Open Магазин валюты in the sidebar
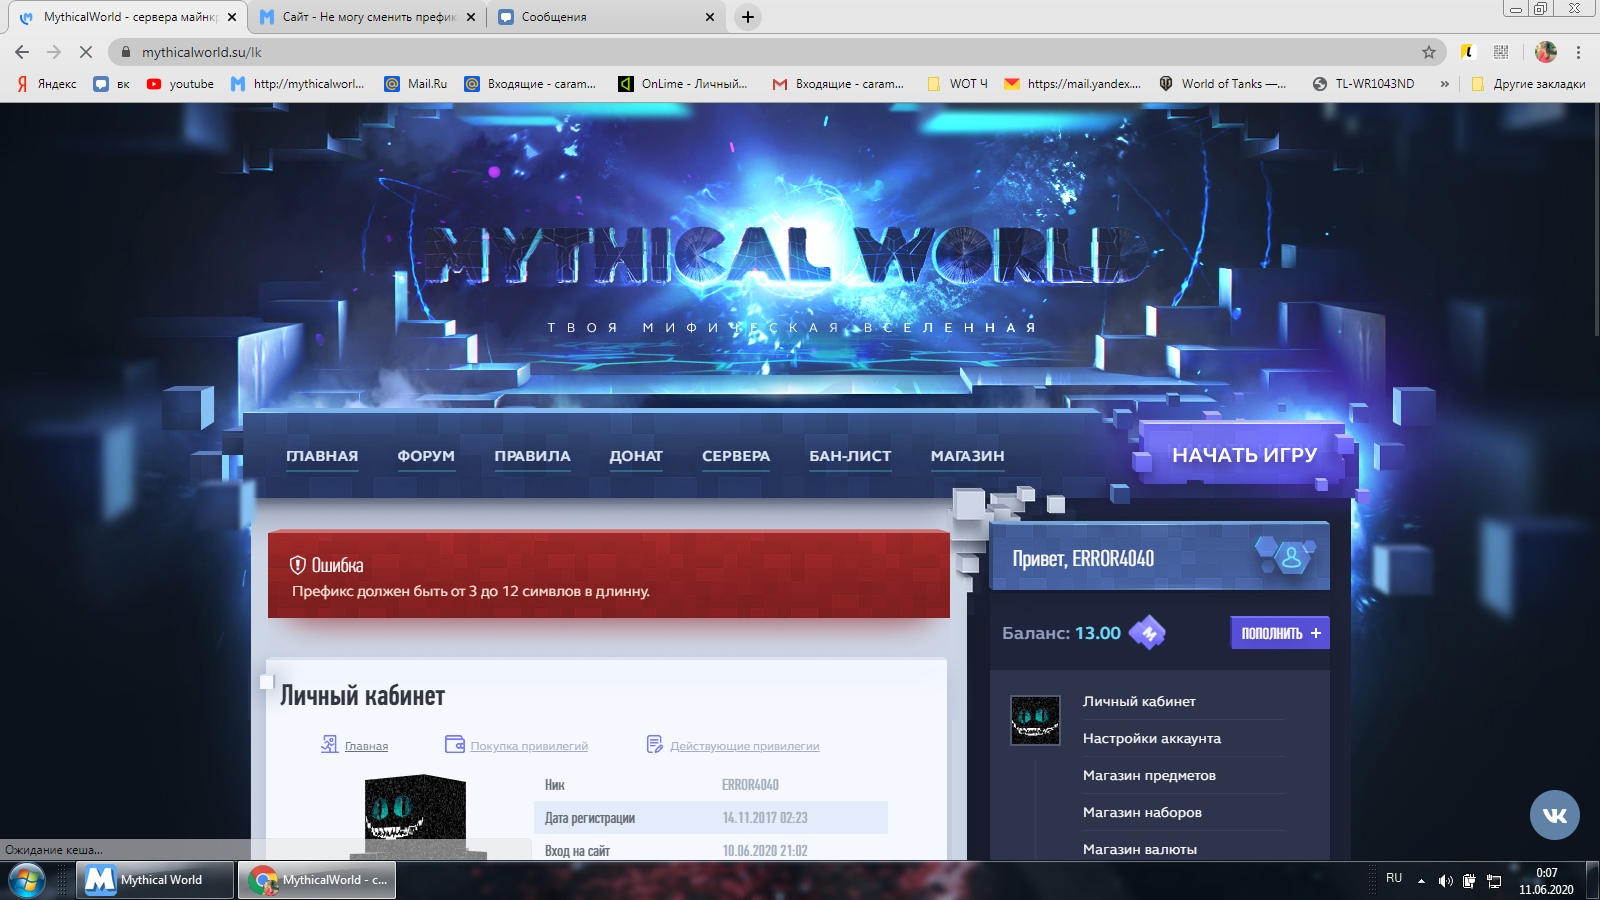Image resolution: width=1600 pixels, height=900 pixels. 1139,849
